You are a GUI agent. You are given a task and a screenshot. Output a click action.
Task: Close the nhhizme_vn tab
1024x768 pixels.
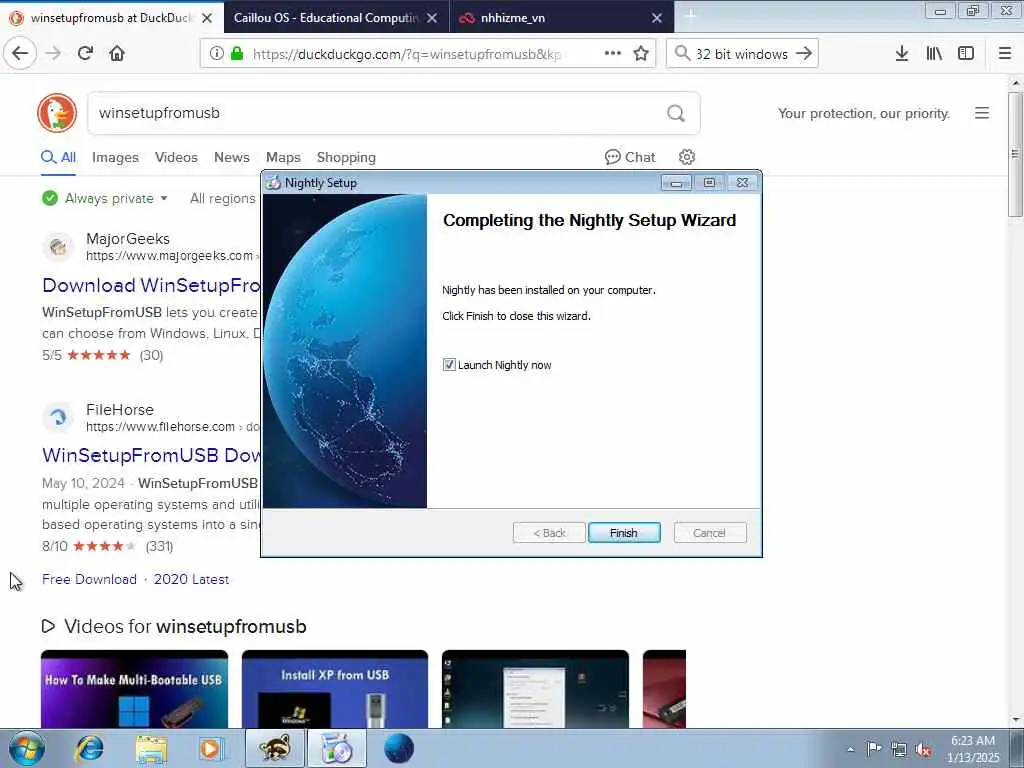(657, 18)
